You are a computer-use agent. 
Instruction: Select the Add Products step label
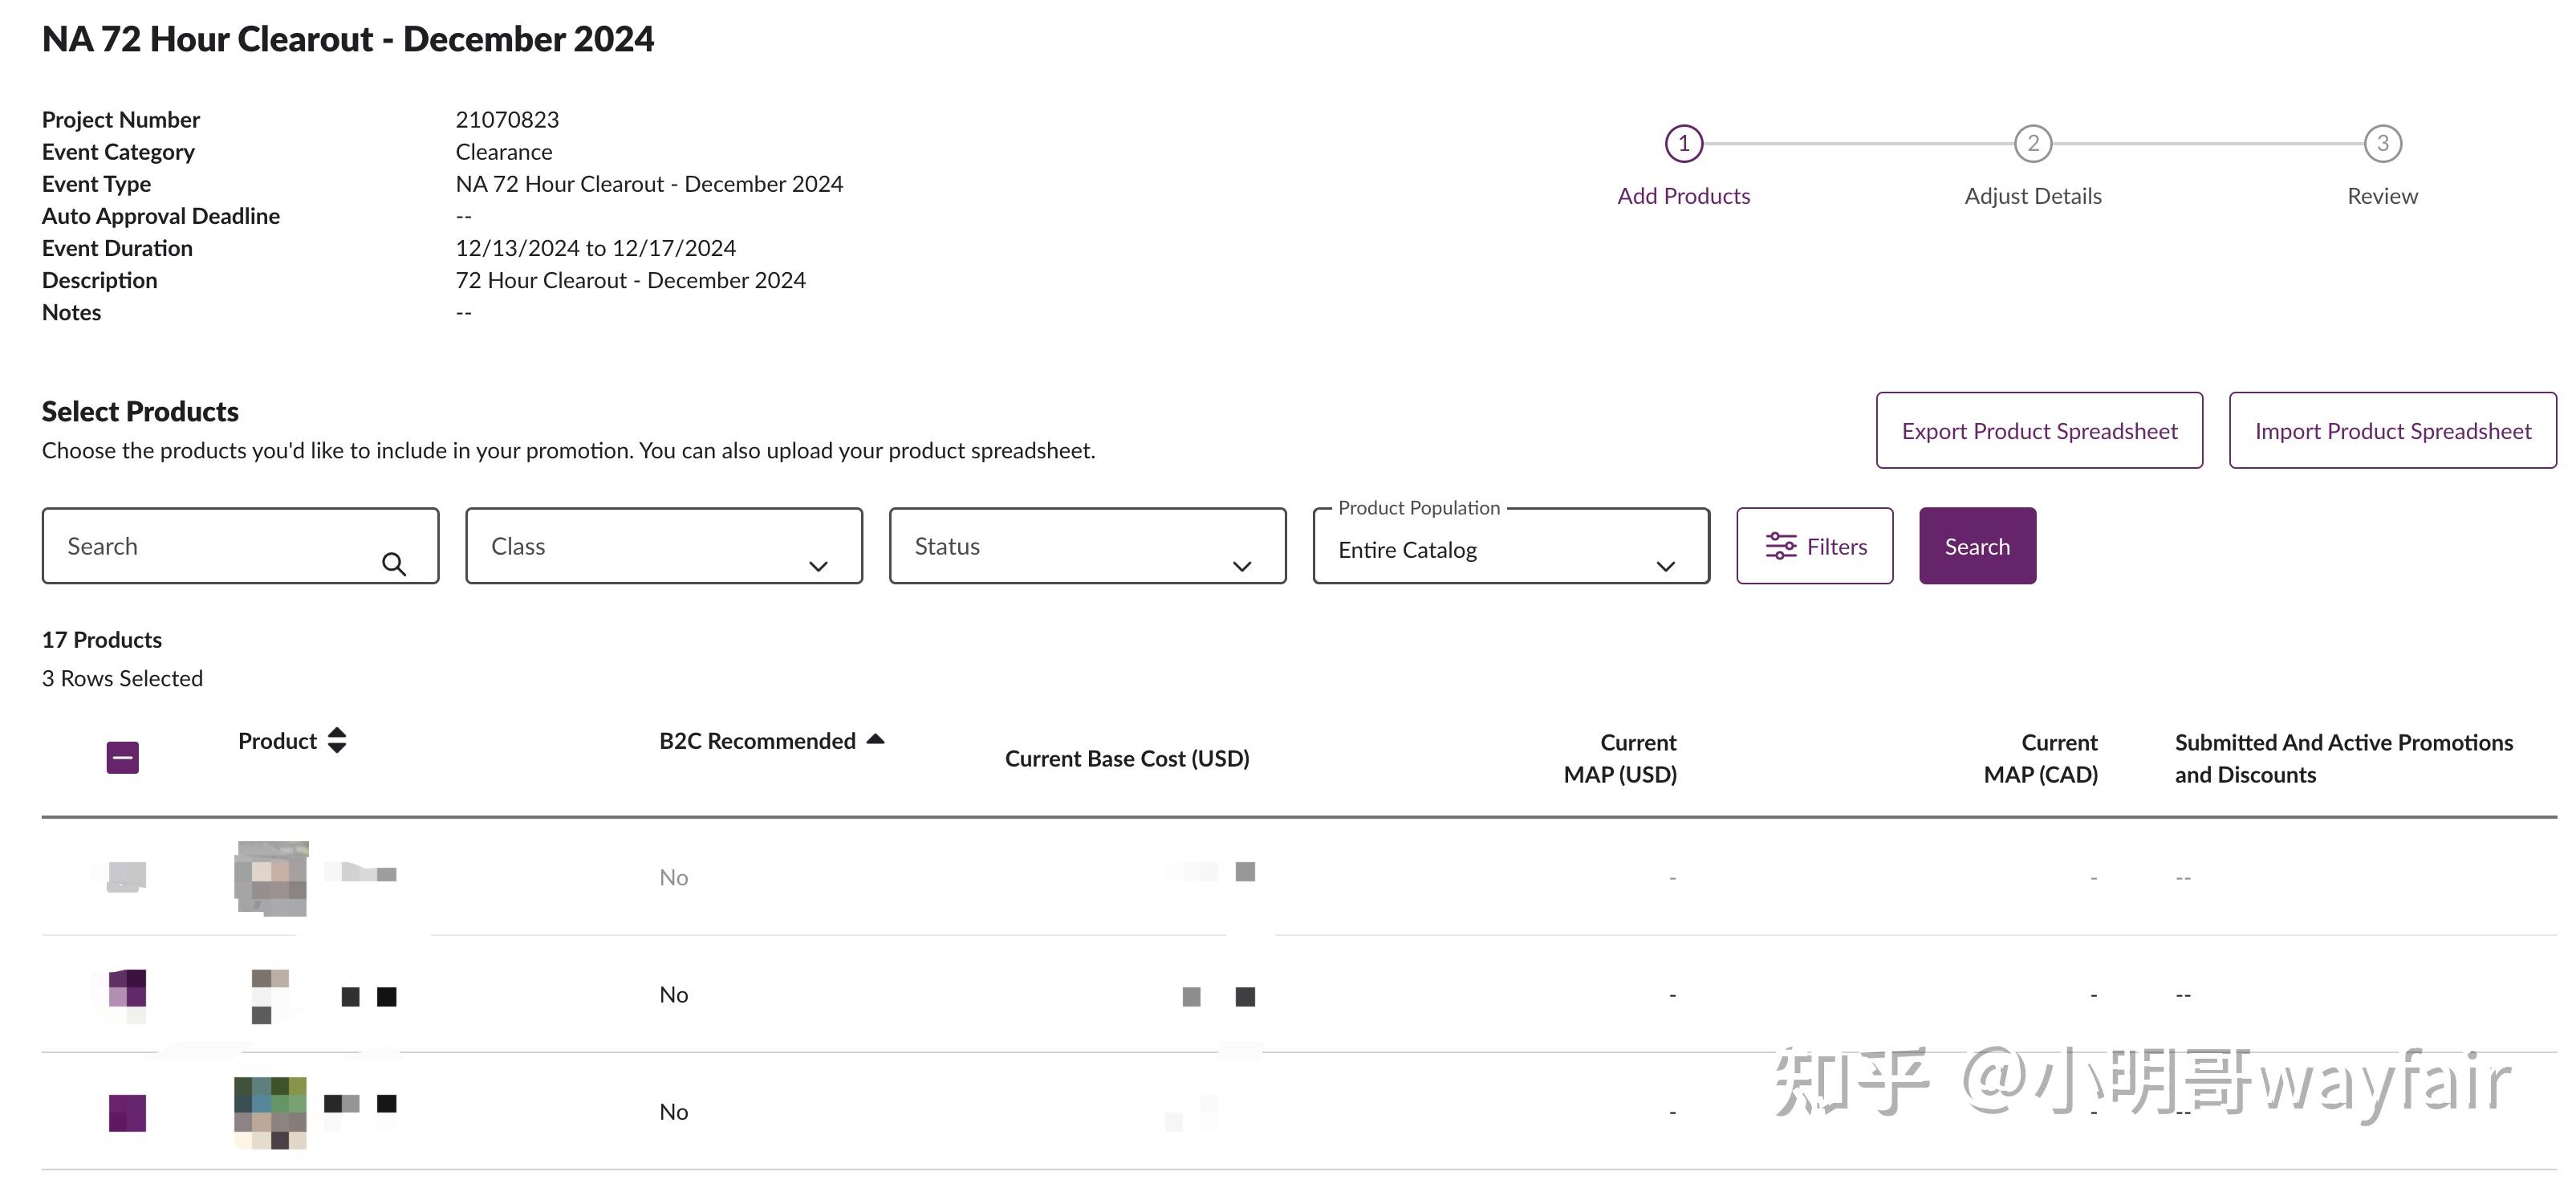pos(1684,195)
